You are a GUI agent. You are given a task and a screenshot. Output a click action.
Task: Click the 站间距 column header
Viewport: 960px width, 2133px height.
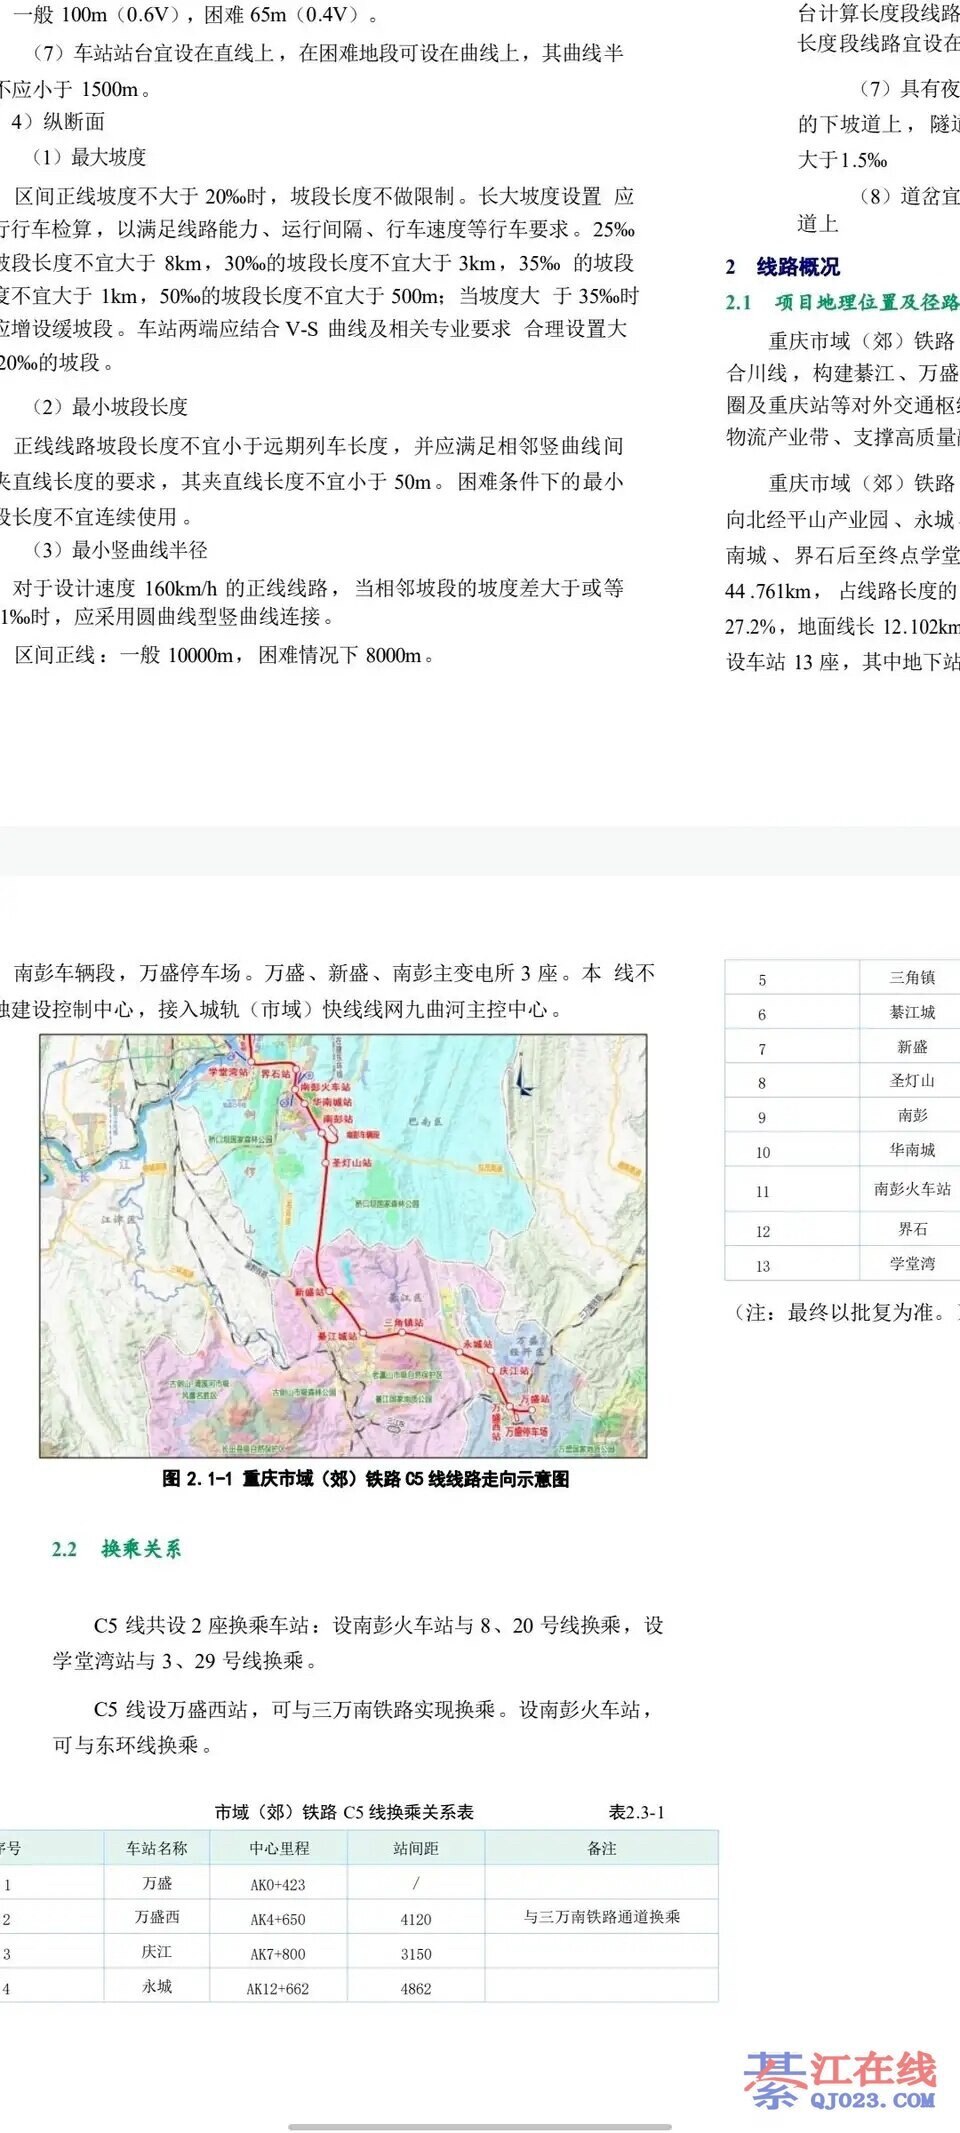[416, 1848]
